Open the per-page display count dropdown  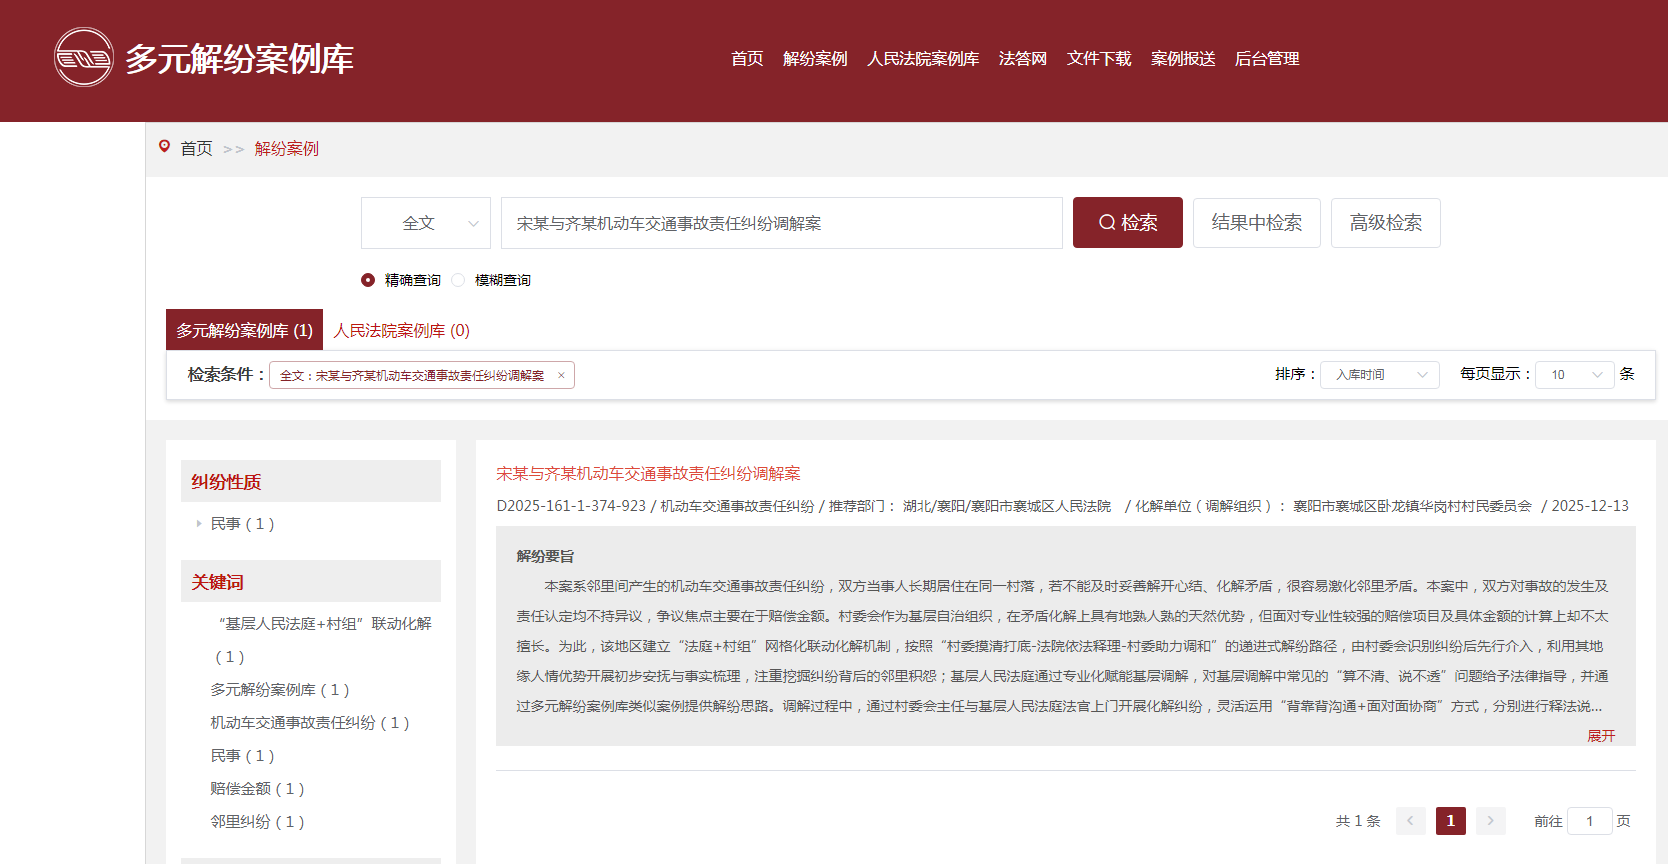tap(1574, 375)
